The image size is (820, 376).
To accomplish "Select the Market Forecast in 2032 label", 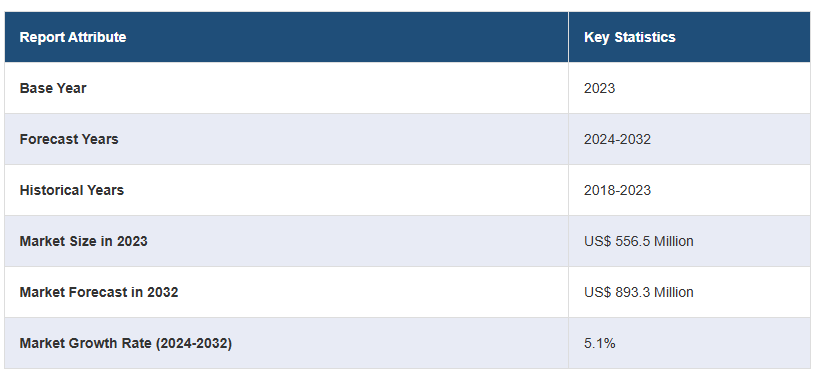I will click(x=99, y=292).
